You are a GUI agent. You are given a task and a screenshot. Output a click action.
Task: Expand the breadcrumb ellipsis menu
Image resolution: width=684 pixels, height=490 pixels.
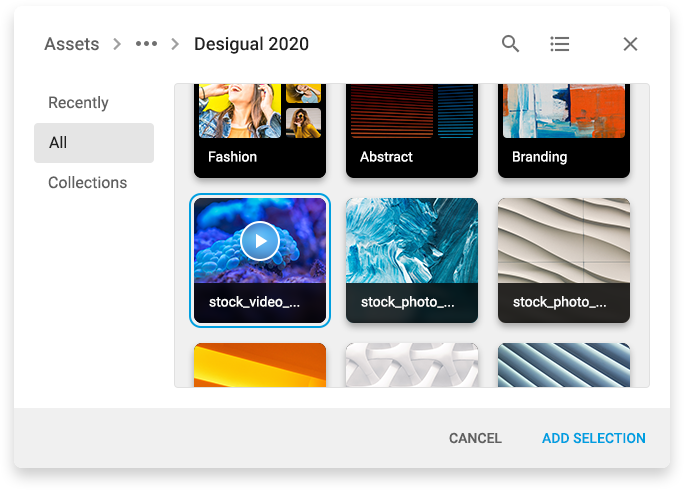146,44
